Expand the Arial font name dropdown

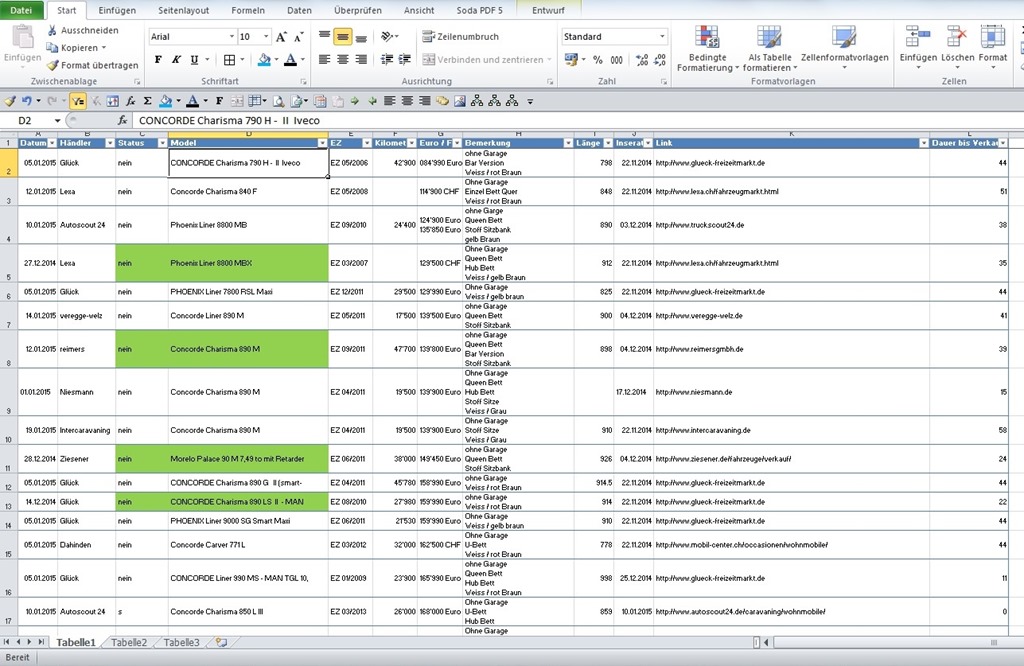pos(229,37)
